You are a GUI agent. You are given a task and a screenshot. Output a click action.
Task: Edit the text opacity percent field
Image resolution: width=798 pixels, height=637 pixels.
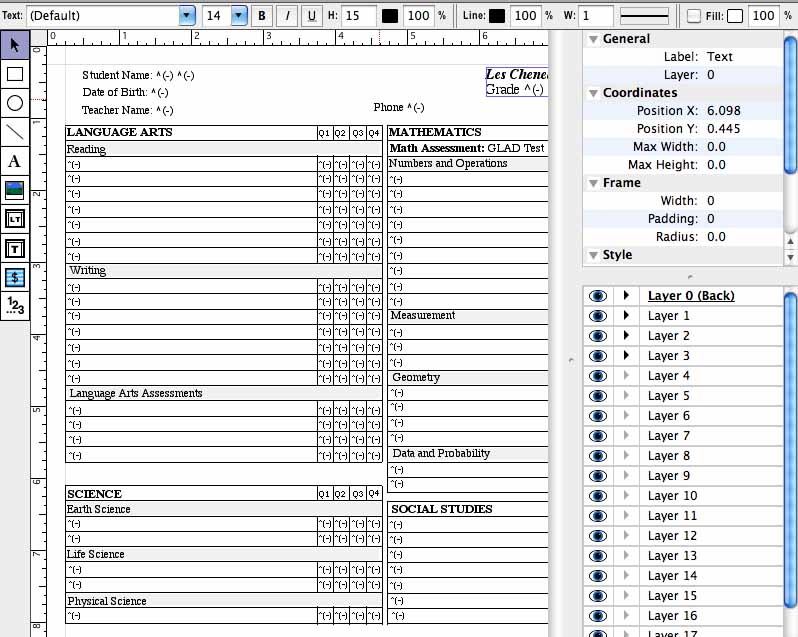[x=418, y=16]
